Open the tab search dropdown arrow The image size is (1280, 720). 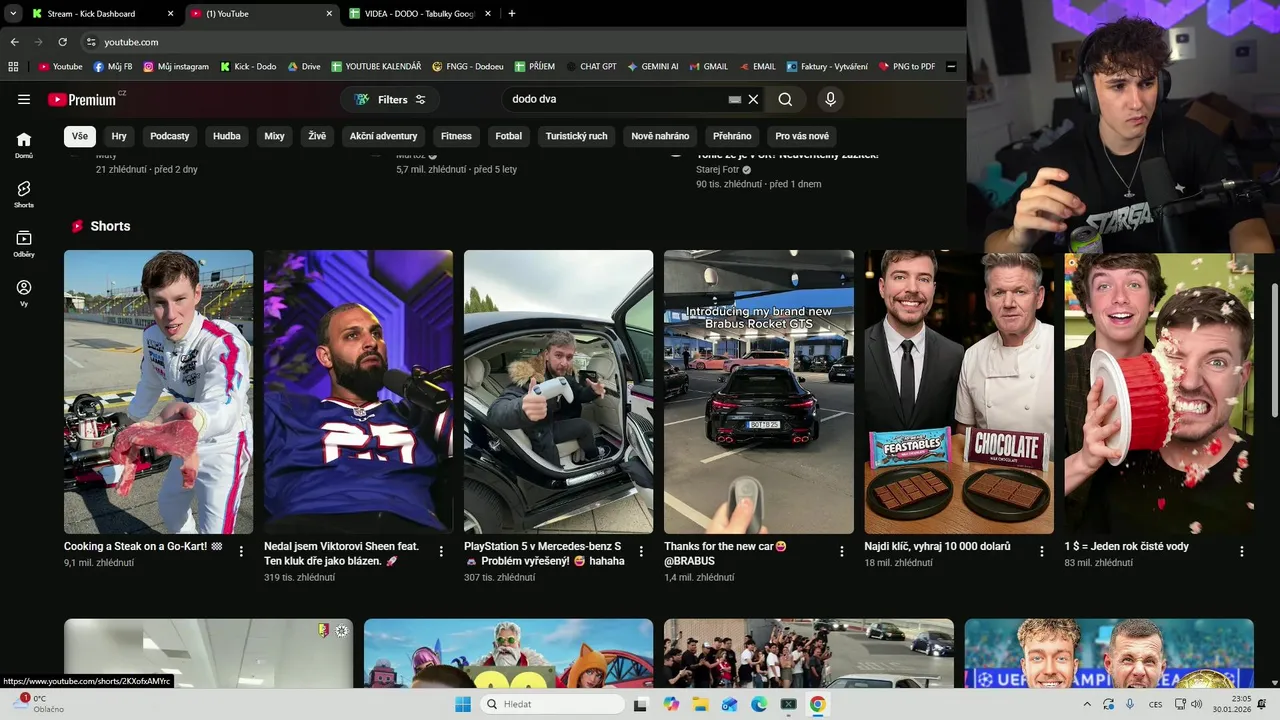(13, 14)
